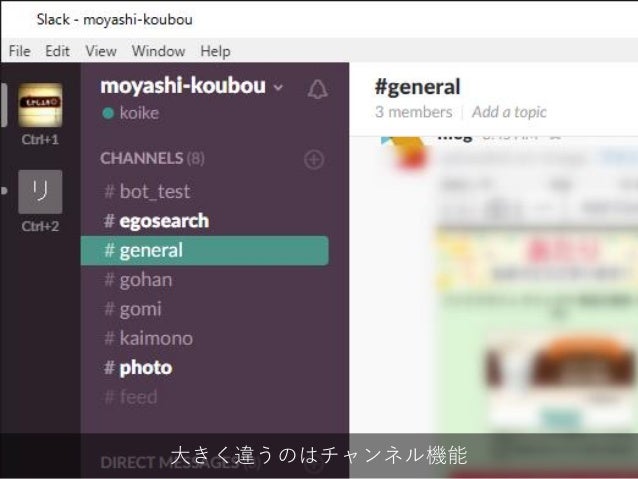Viewport: 638px width, 479px height.
Task: Open the File menu
Action: click(20, 51)
